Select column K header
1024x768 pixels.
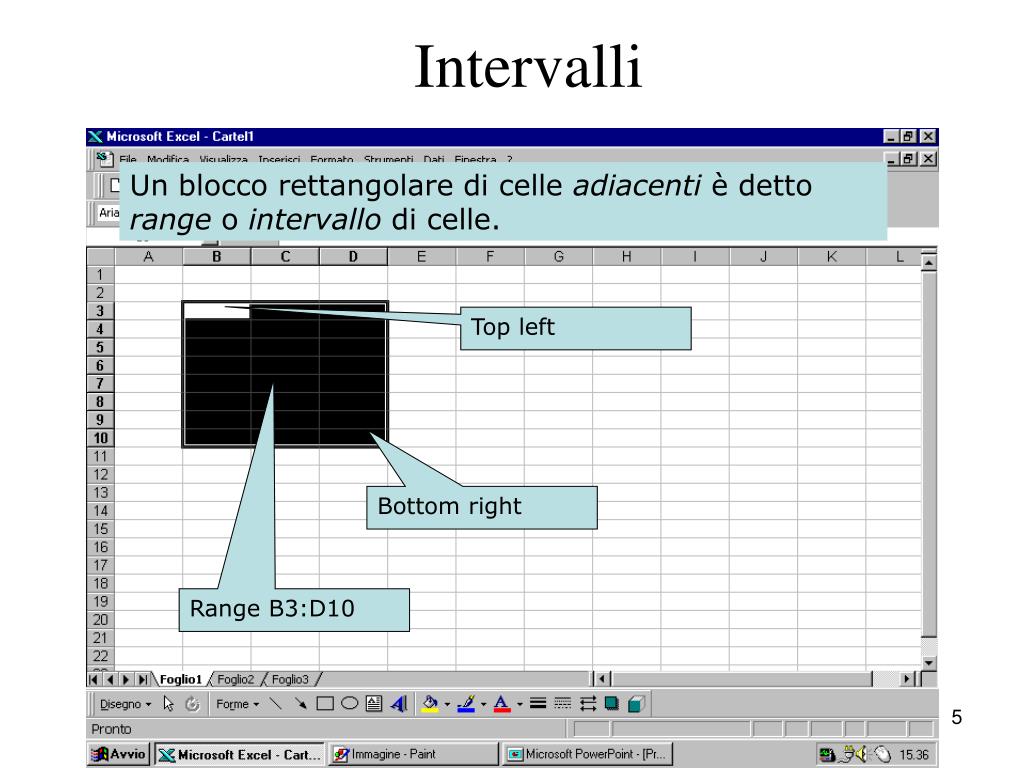point(831,257)
